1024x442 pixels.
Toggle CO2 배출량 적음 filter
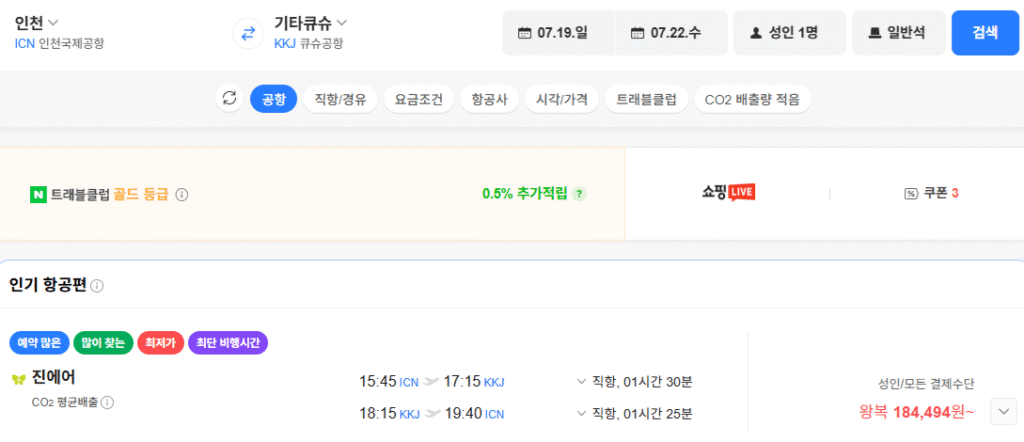point(752,99)
